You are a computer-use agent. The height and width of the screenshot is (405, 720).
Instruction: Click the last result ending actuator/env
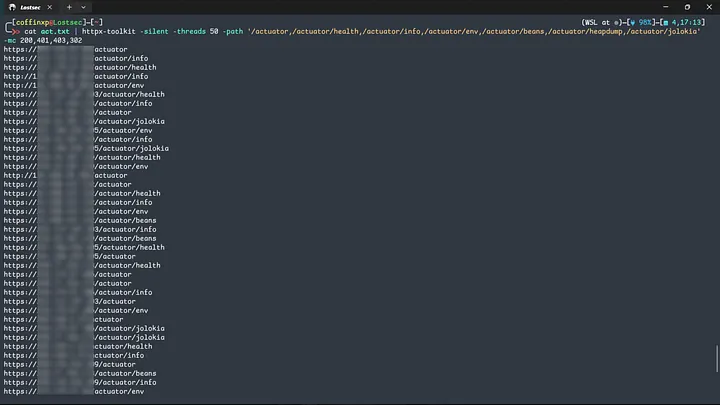[73, 391]
